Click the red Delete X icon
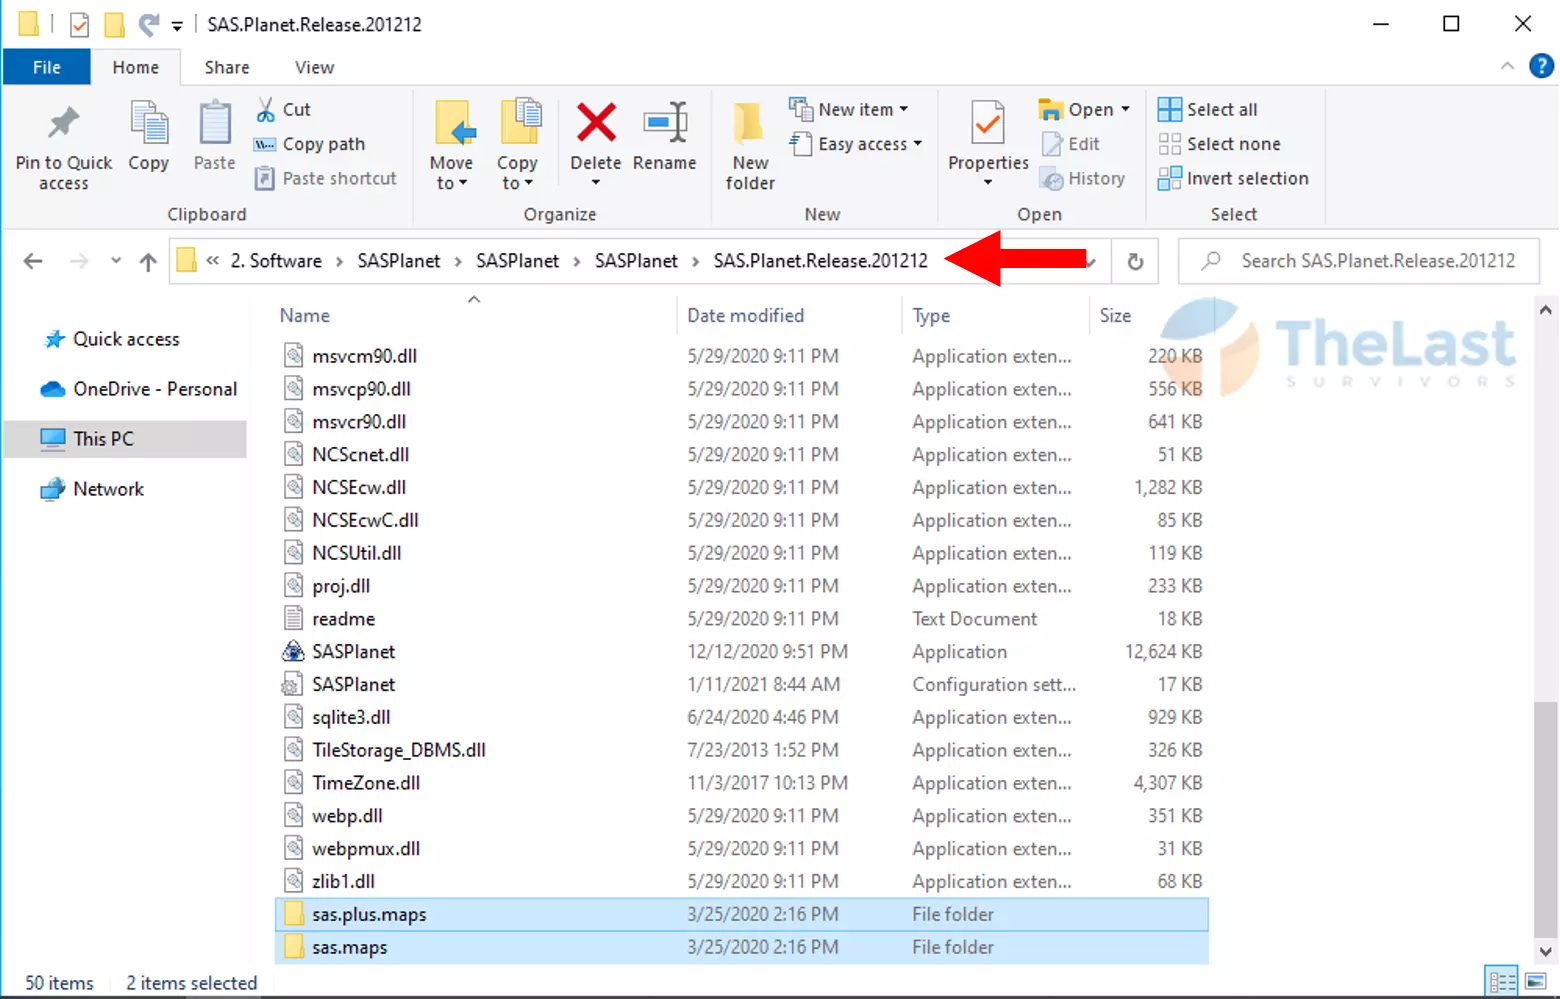Image resolution: width=1560 pixels, height=999 pixels. (x=596, y=123)
